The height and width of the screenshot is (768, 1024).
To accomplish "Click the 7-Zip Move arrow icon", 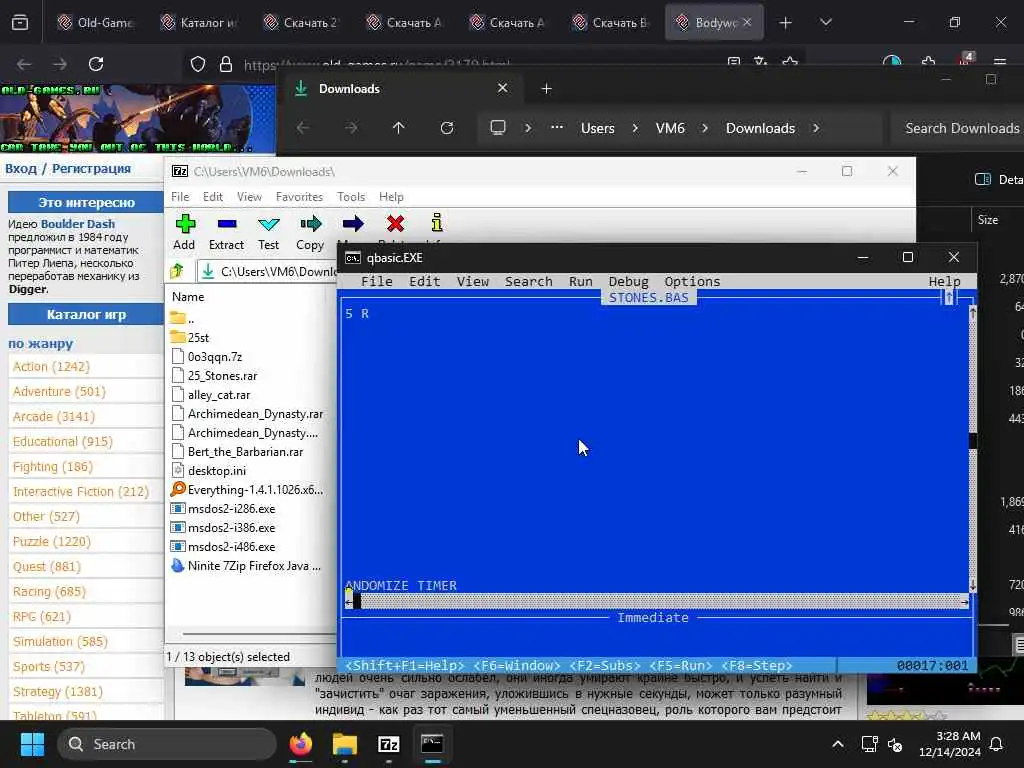I will [x=353, y=224].
